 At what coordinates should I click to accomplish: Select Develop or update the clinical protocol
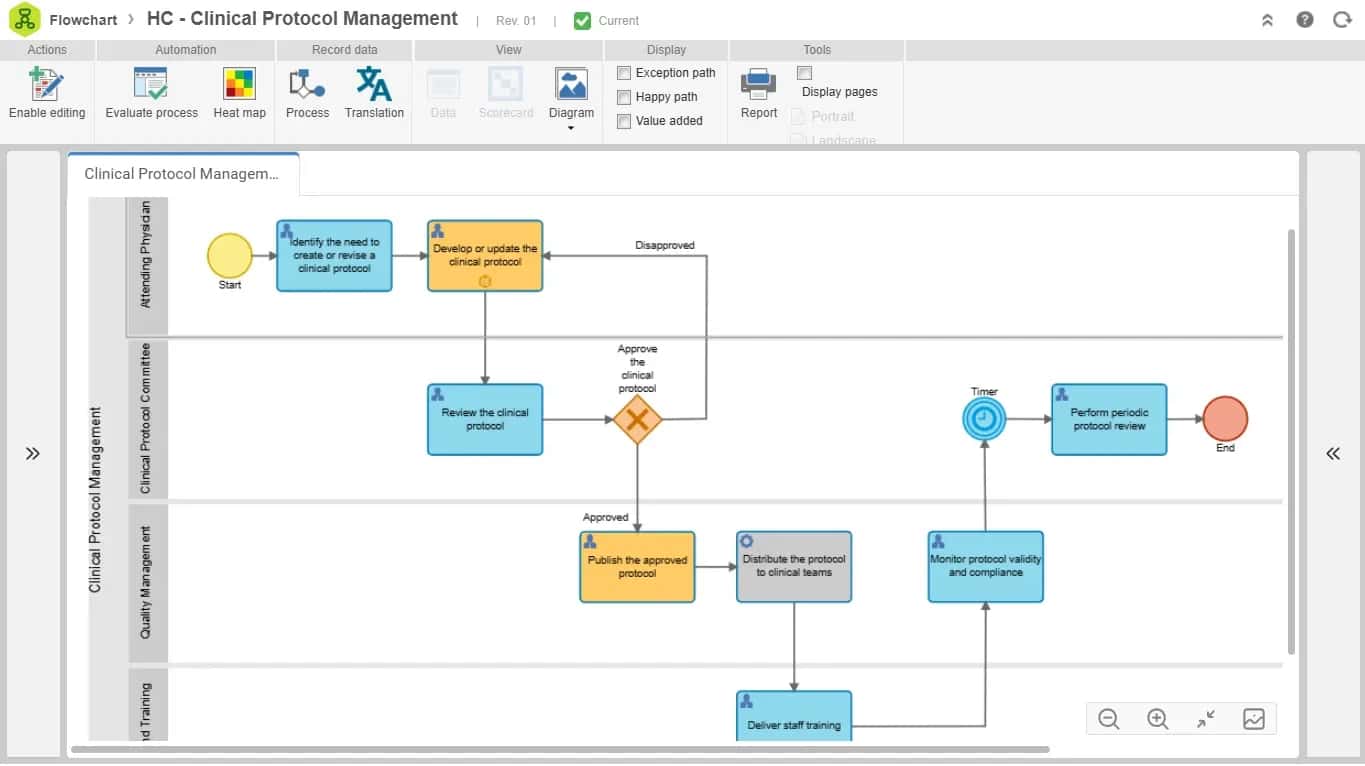pos(485,256)
